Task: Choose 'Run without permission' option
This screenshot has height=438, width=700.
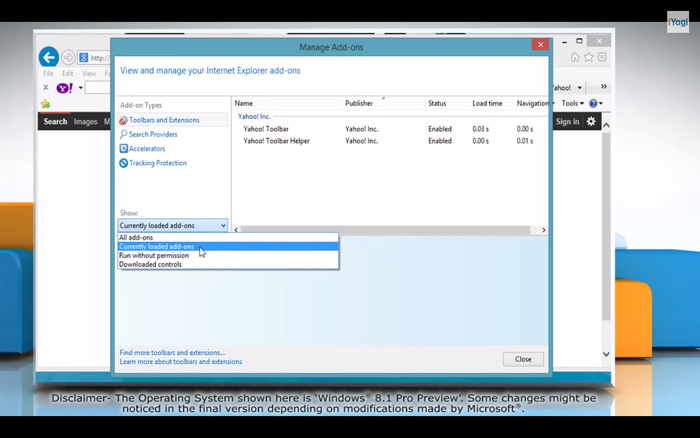Action: pyautogui.click(x=154, y=255)
